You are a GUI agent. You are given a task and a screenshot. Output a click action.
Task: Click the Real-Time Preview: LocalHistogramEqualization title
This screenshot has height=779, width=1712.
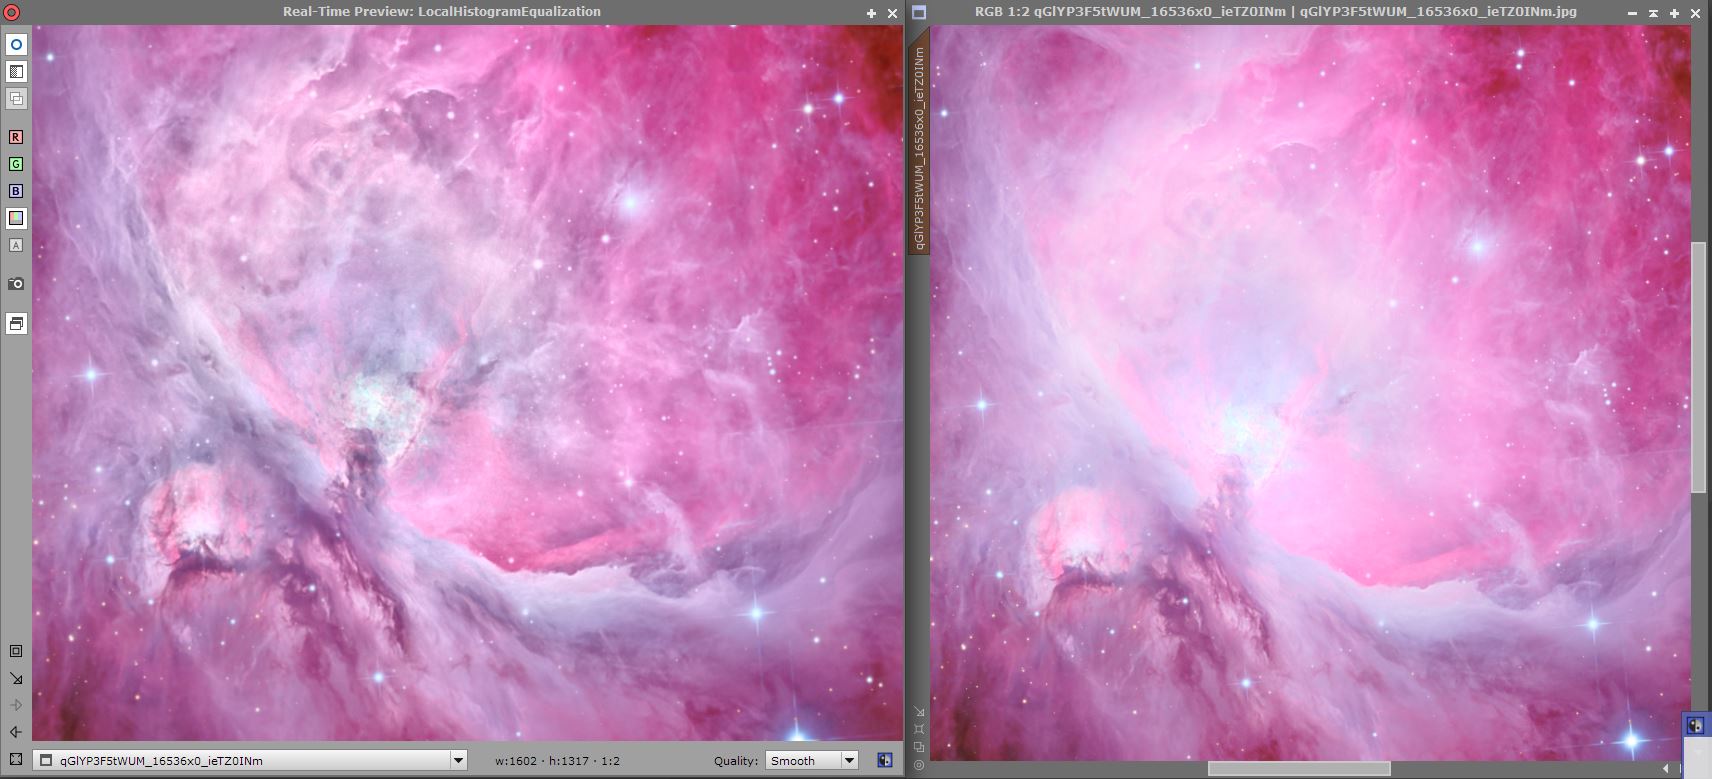tap(442, 12)
